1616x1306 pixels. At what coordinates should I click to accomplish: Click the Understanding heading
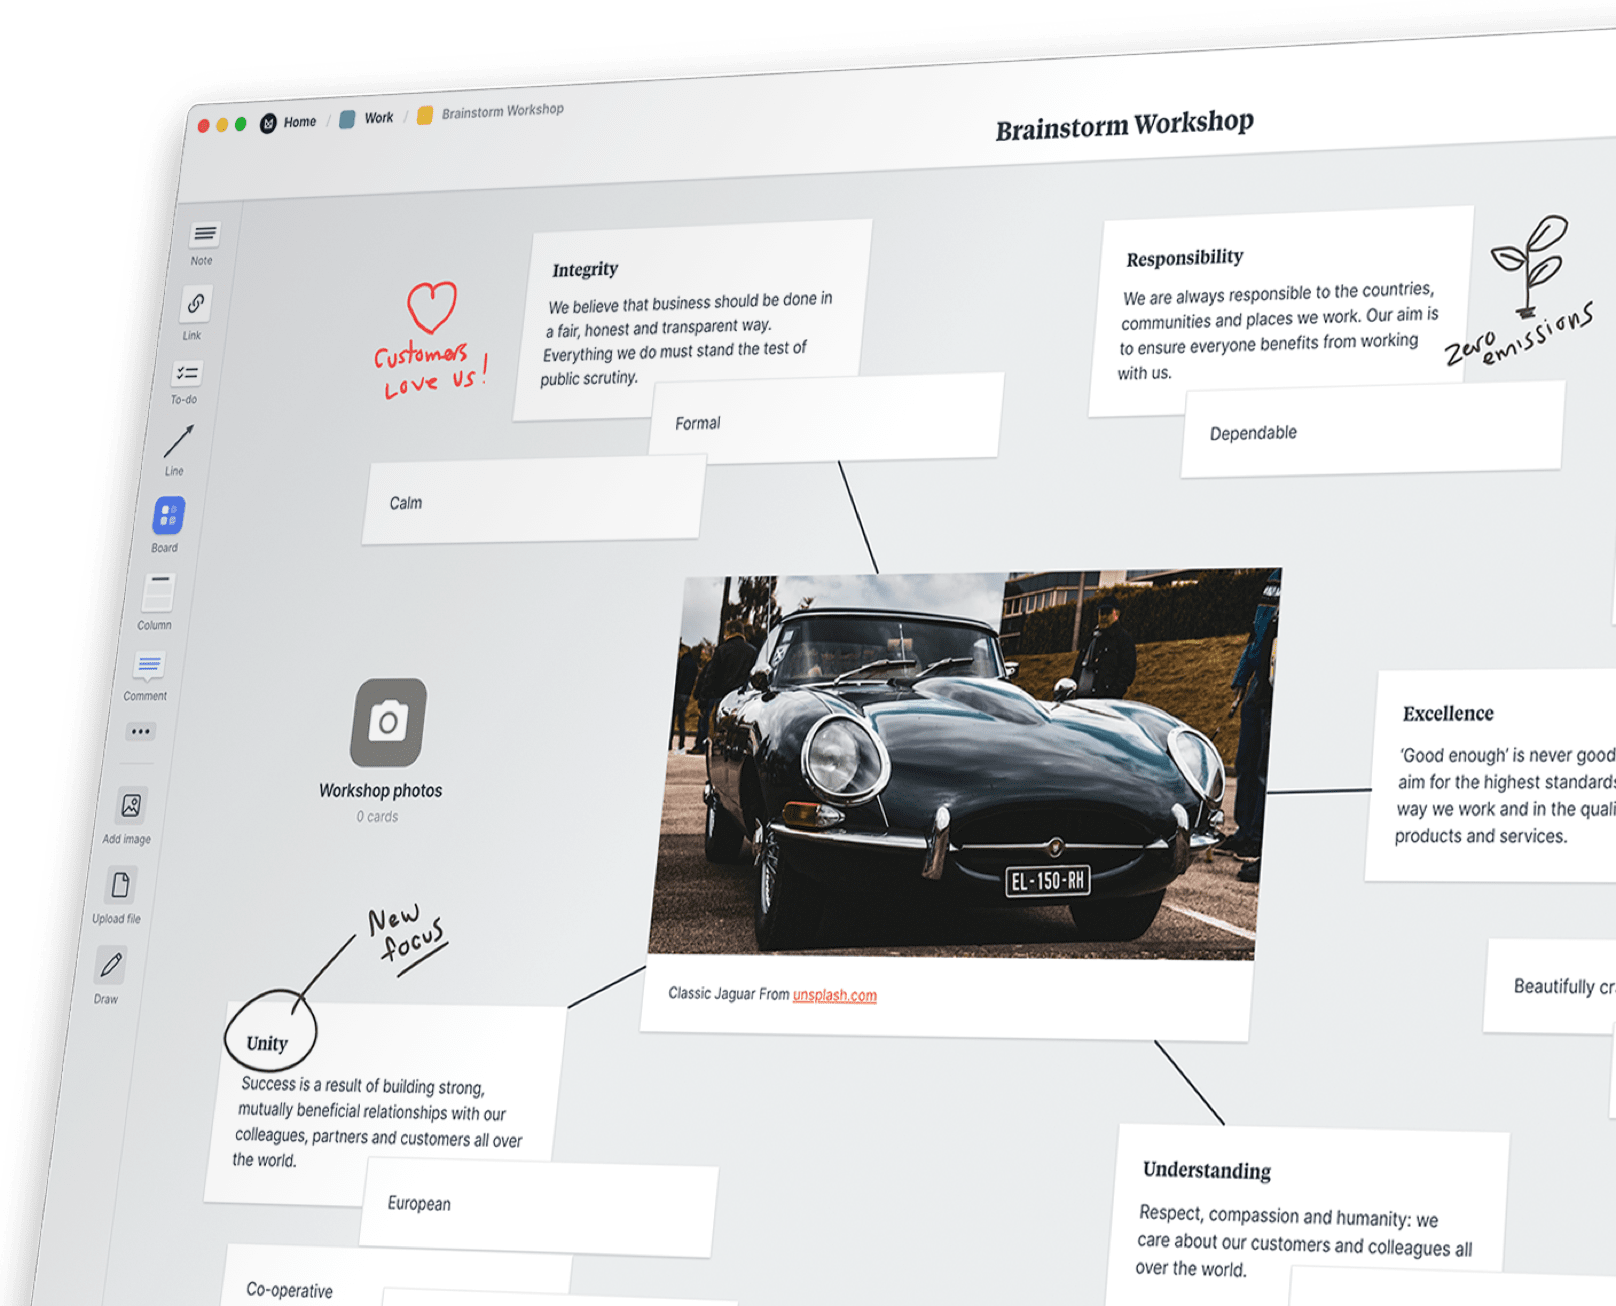point(1207,1170)
